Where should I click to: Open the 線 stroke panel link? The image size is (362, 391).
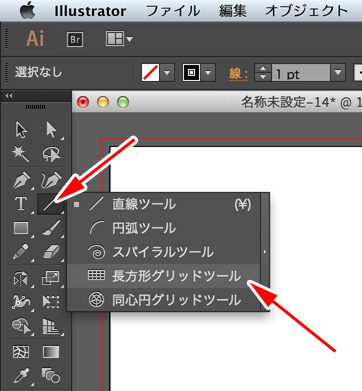pyautogui.click(x=238, y=73)
